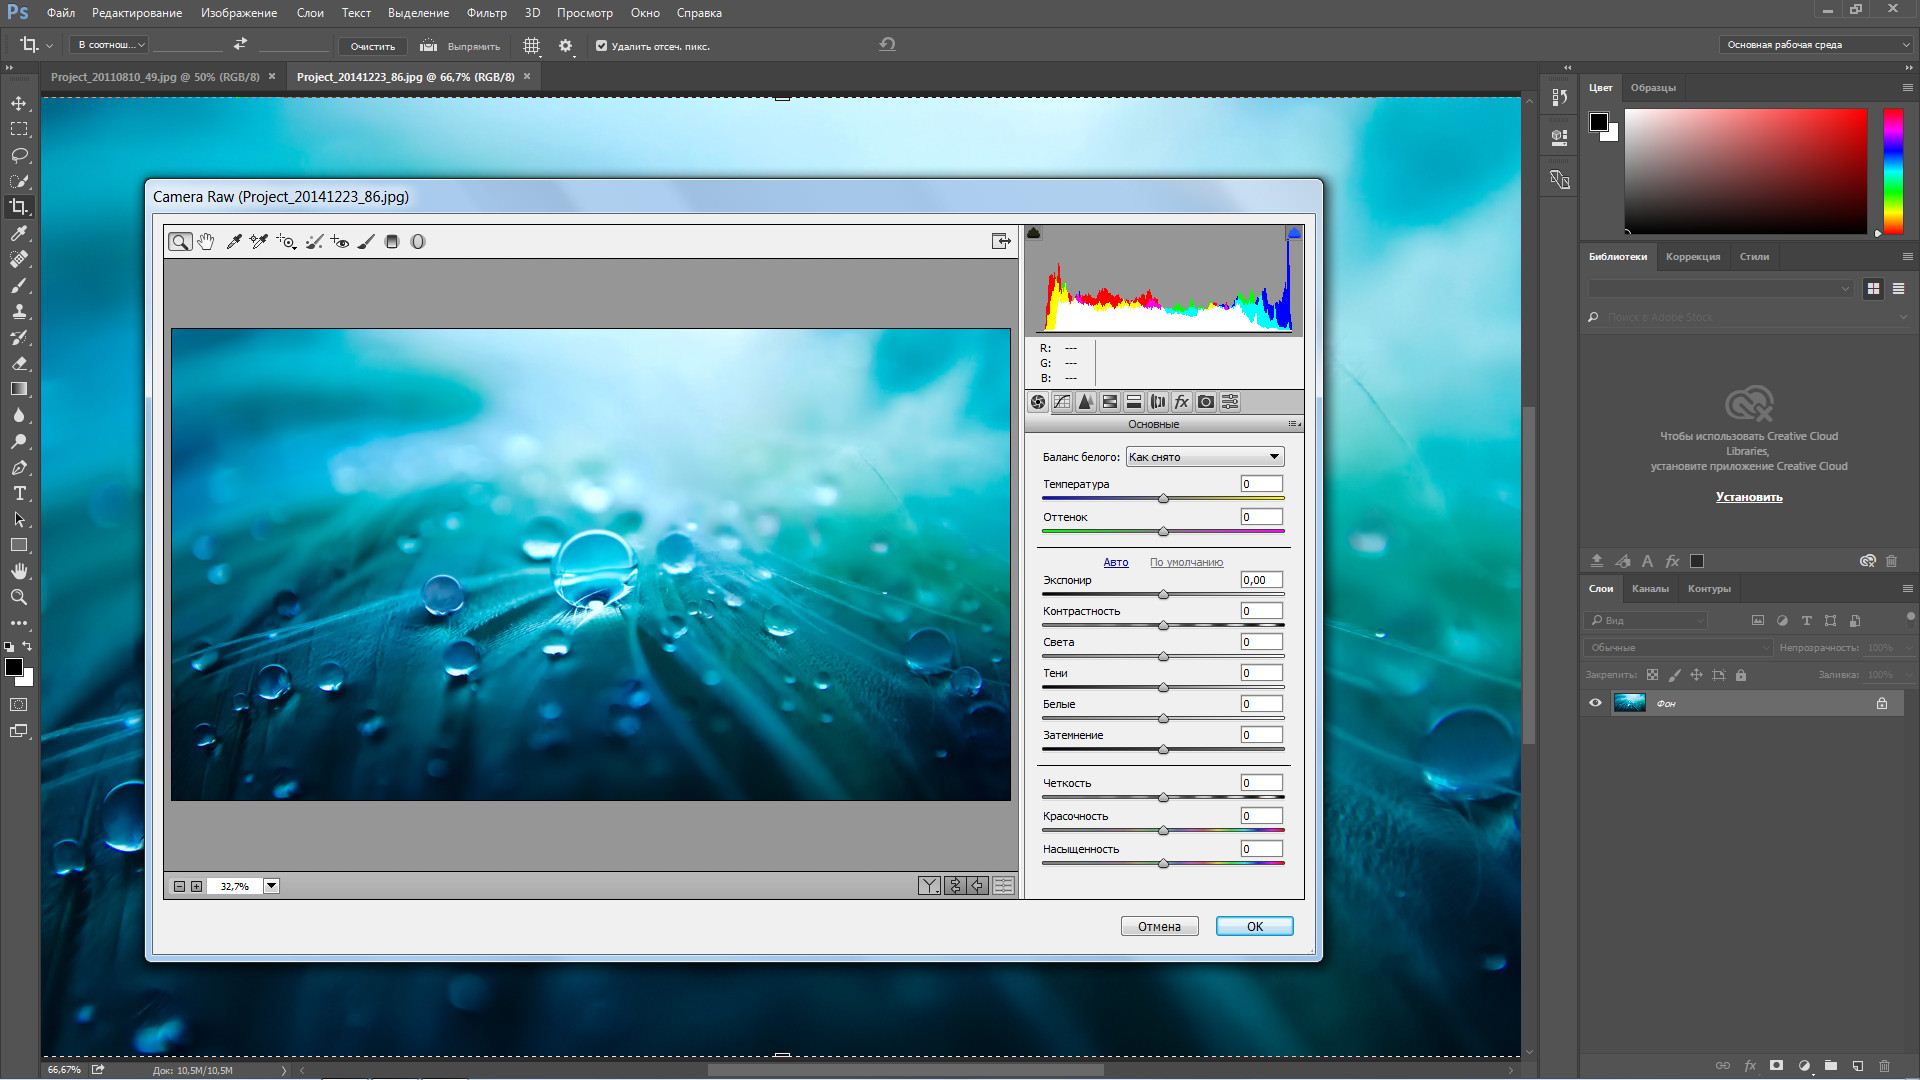This screenshot has height=1080, width=1920.
Task: Click the Targeted Adjustment tool
Action: [287, 241]
